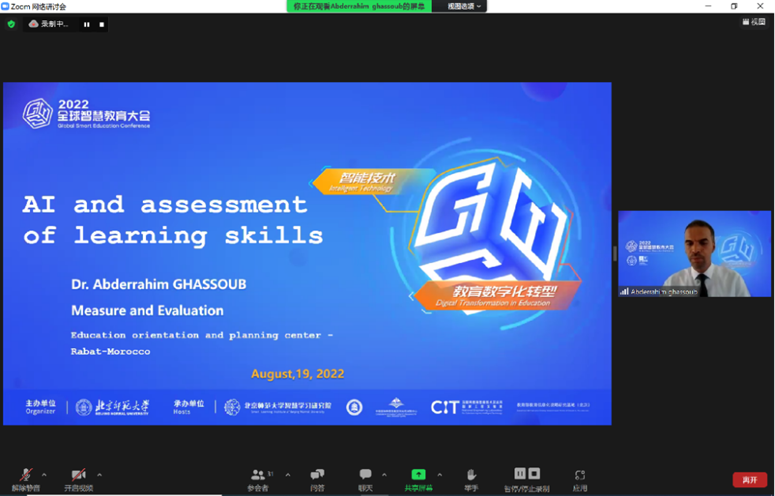Open the Q&A panel
This screenshot has height=496, width=775.
click(x=317, y=478)
